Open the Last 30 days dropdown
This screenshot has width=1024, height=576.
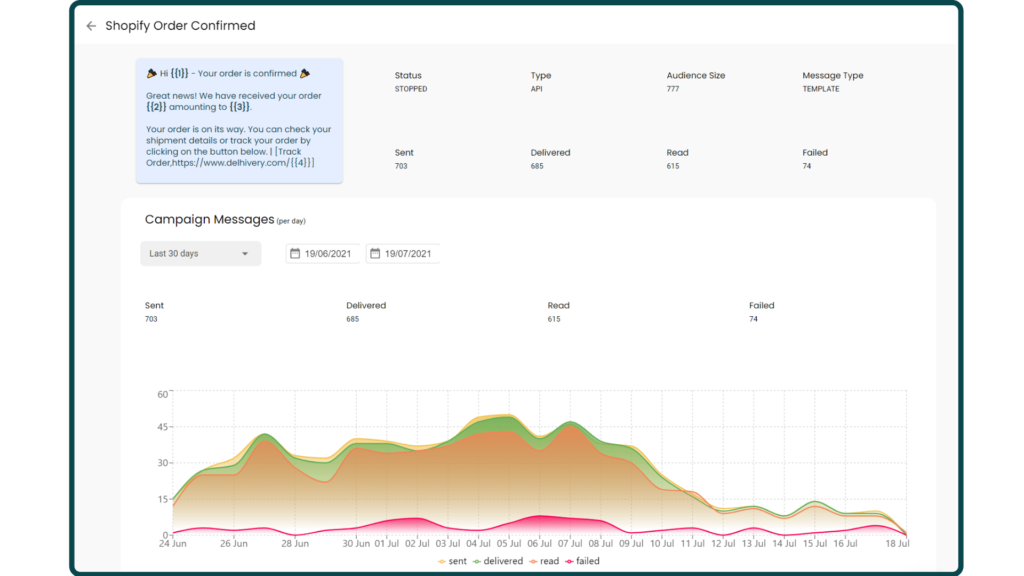(x=200, y=254)
